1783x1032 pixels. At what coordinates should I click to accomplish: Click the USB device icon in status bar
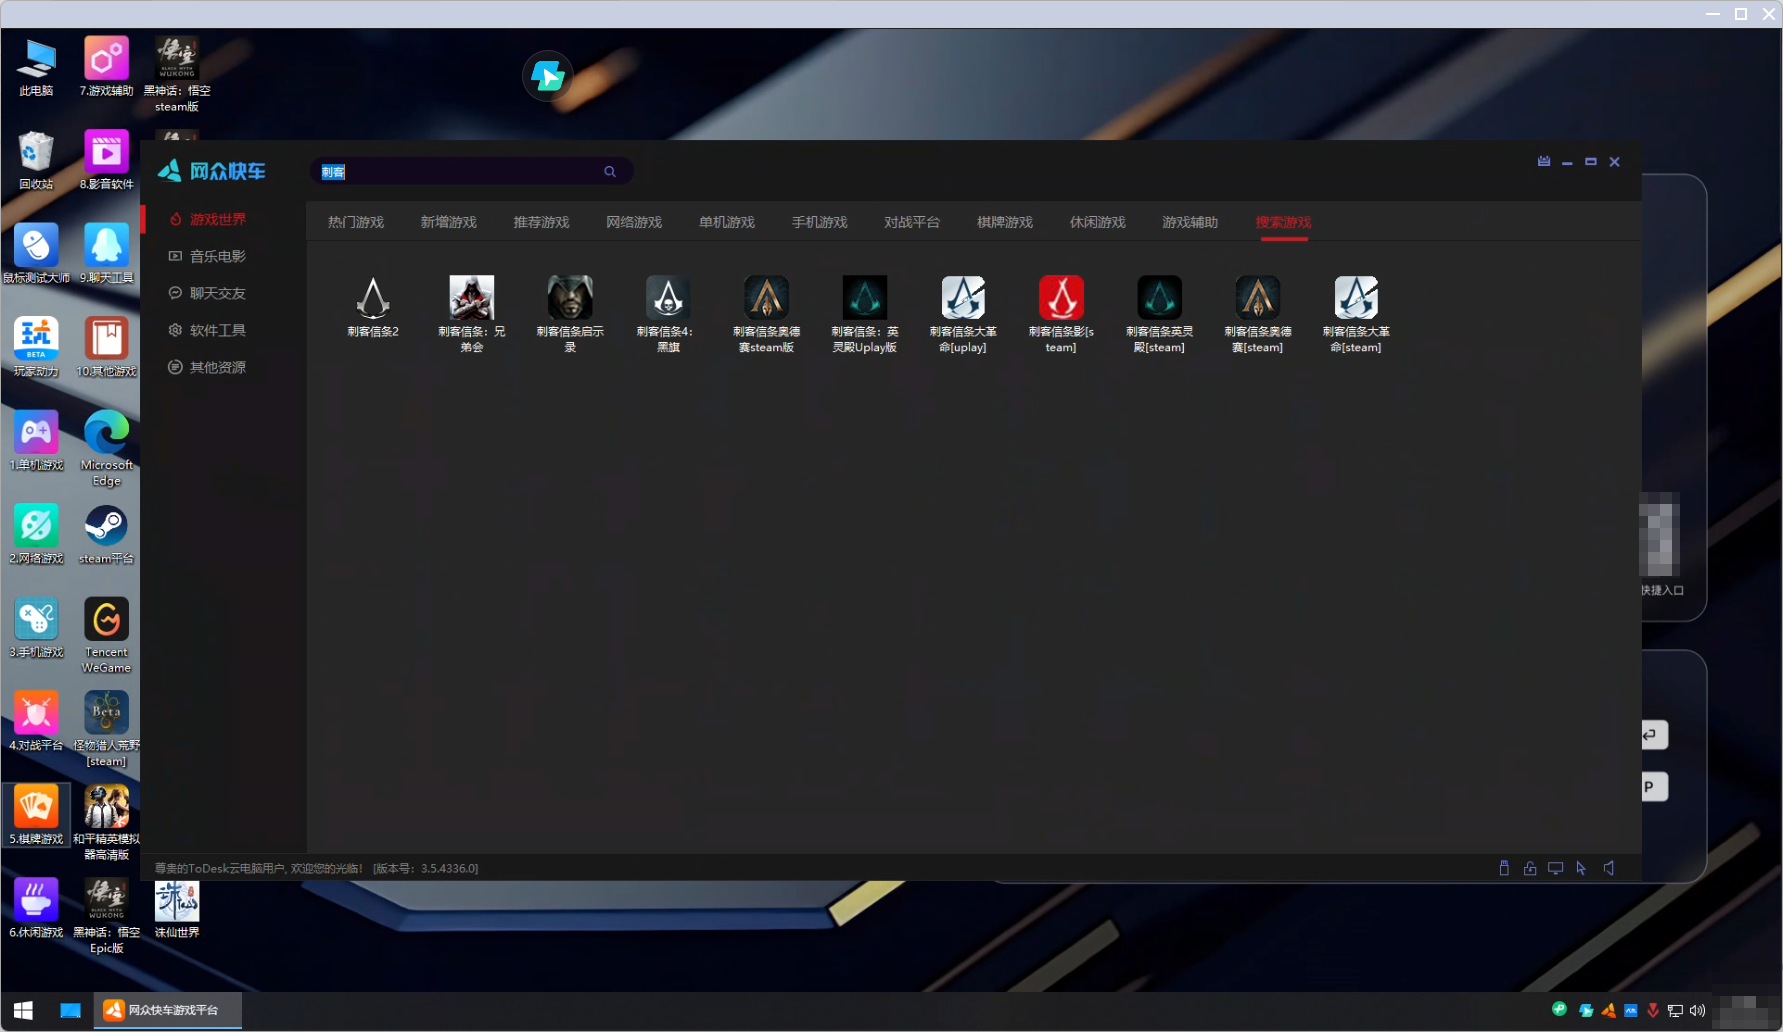tap(1504, 868)
